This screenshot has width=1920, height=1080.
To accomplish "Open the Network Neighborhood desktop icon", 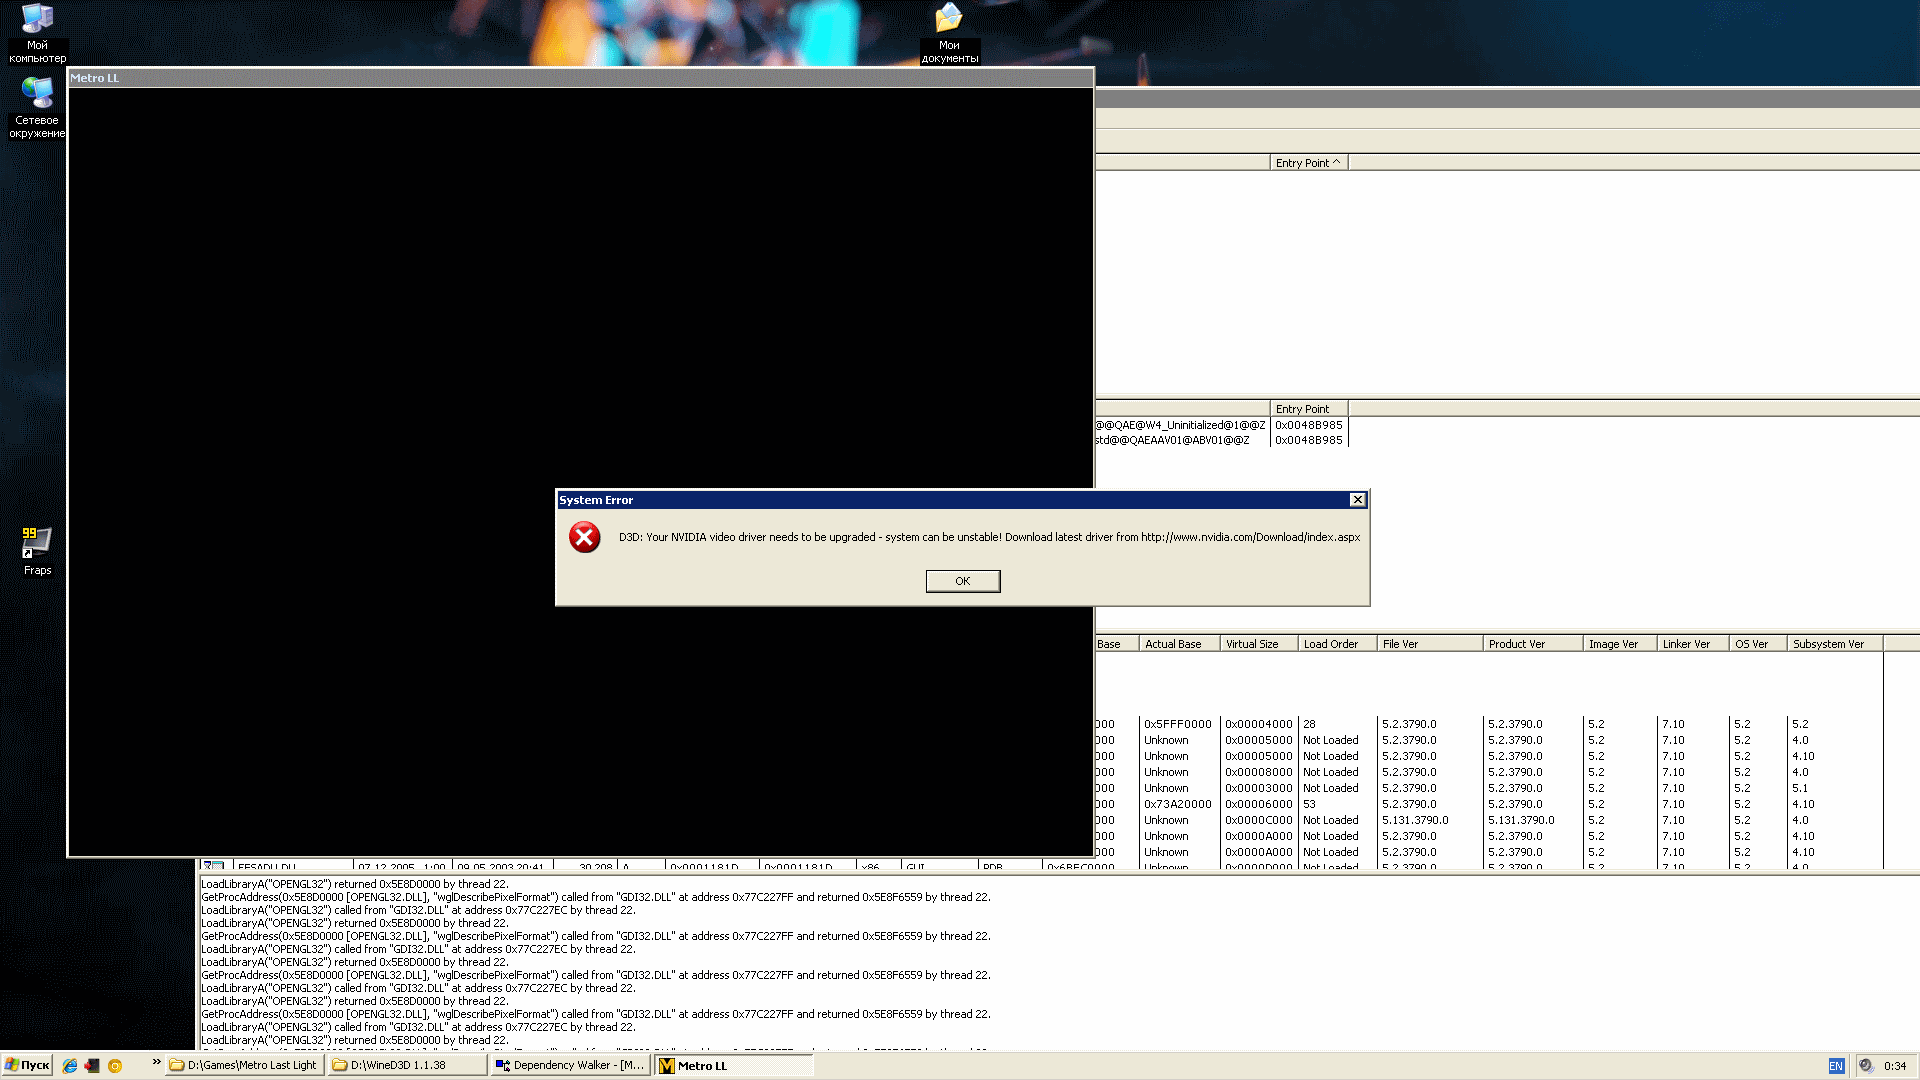I will (37, 107).
